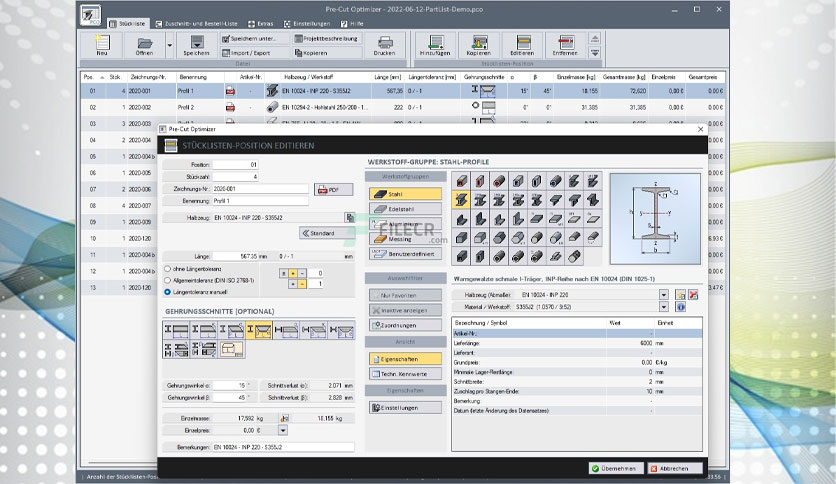
Task: Open the Einzelpreis dropdown arrow
Action: pyautogui.click(x=283, y=430)
